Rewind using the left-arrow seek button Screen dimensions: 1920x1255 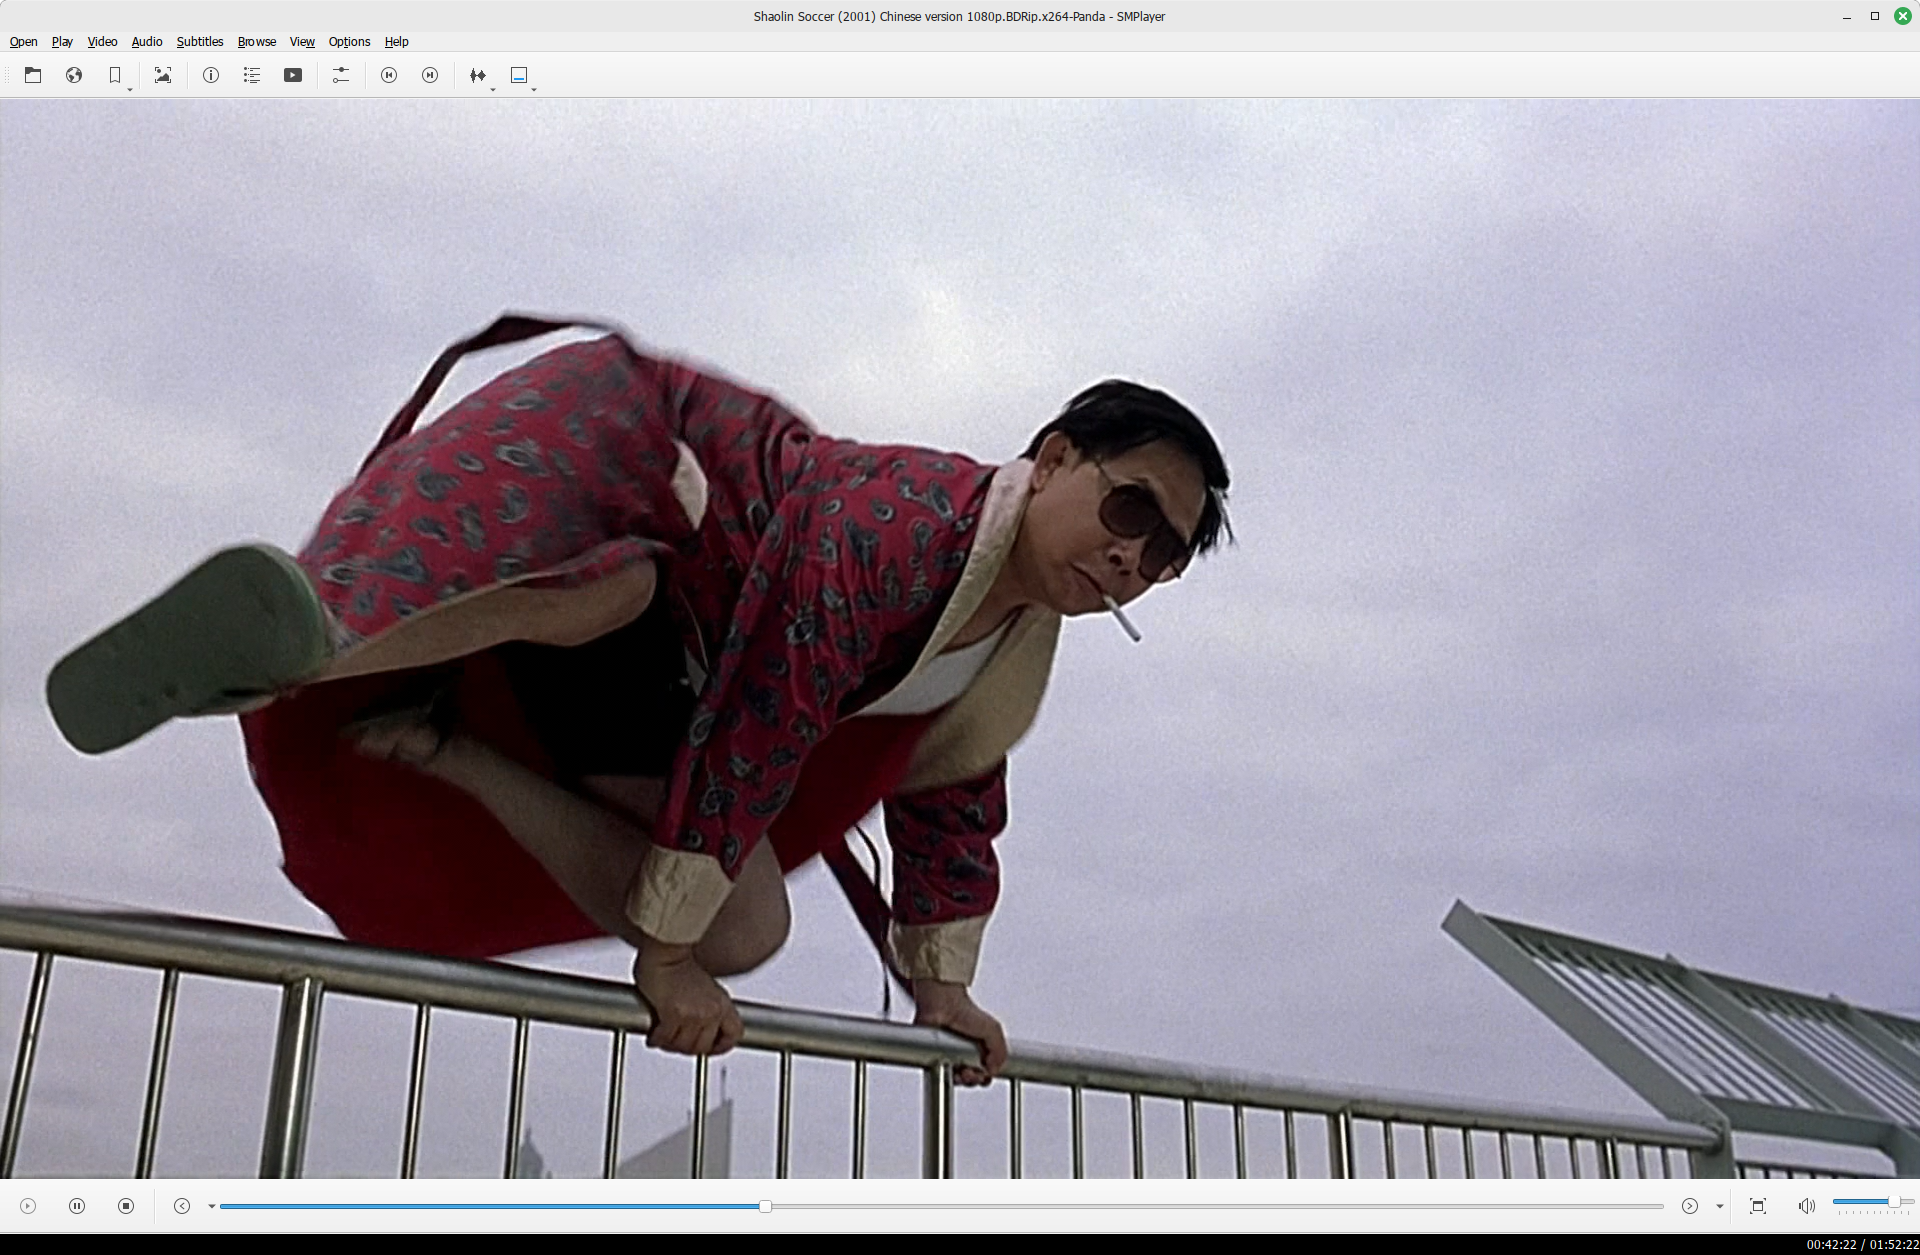pyautogui.click(x=182, y=1206)
